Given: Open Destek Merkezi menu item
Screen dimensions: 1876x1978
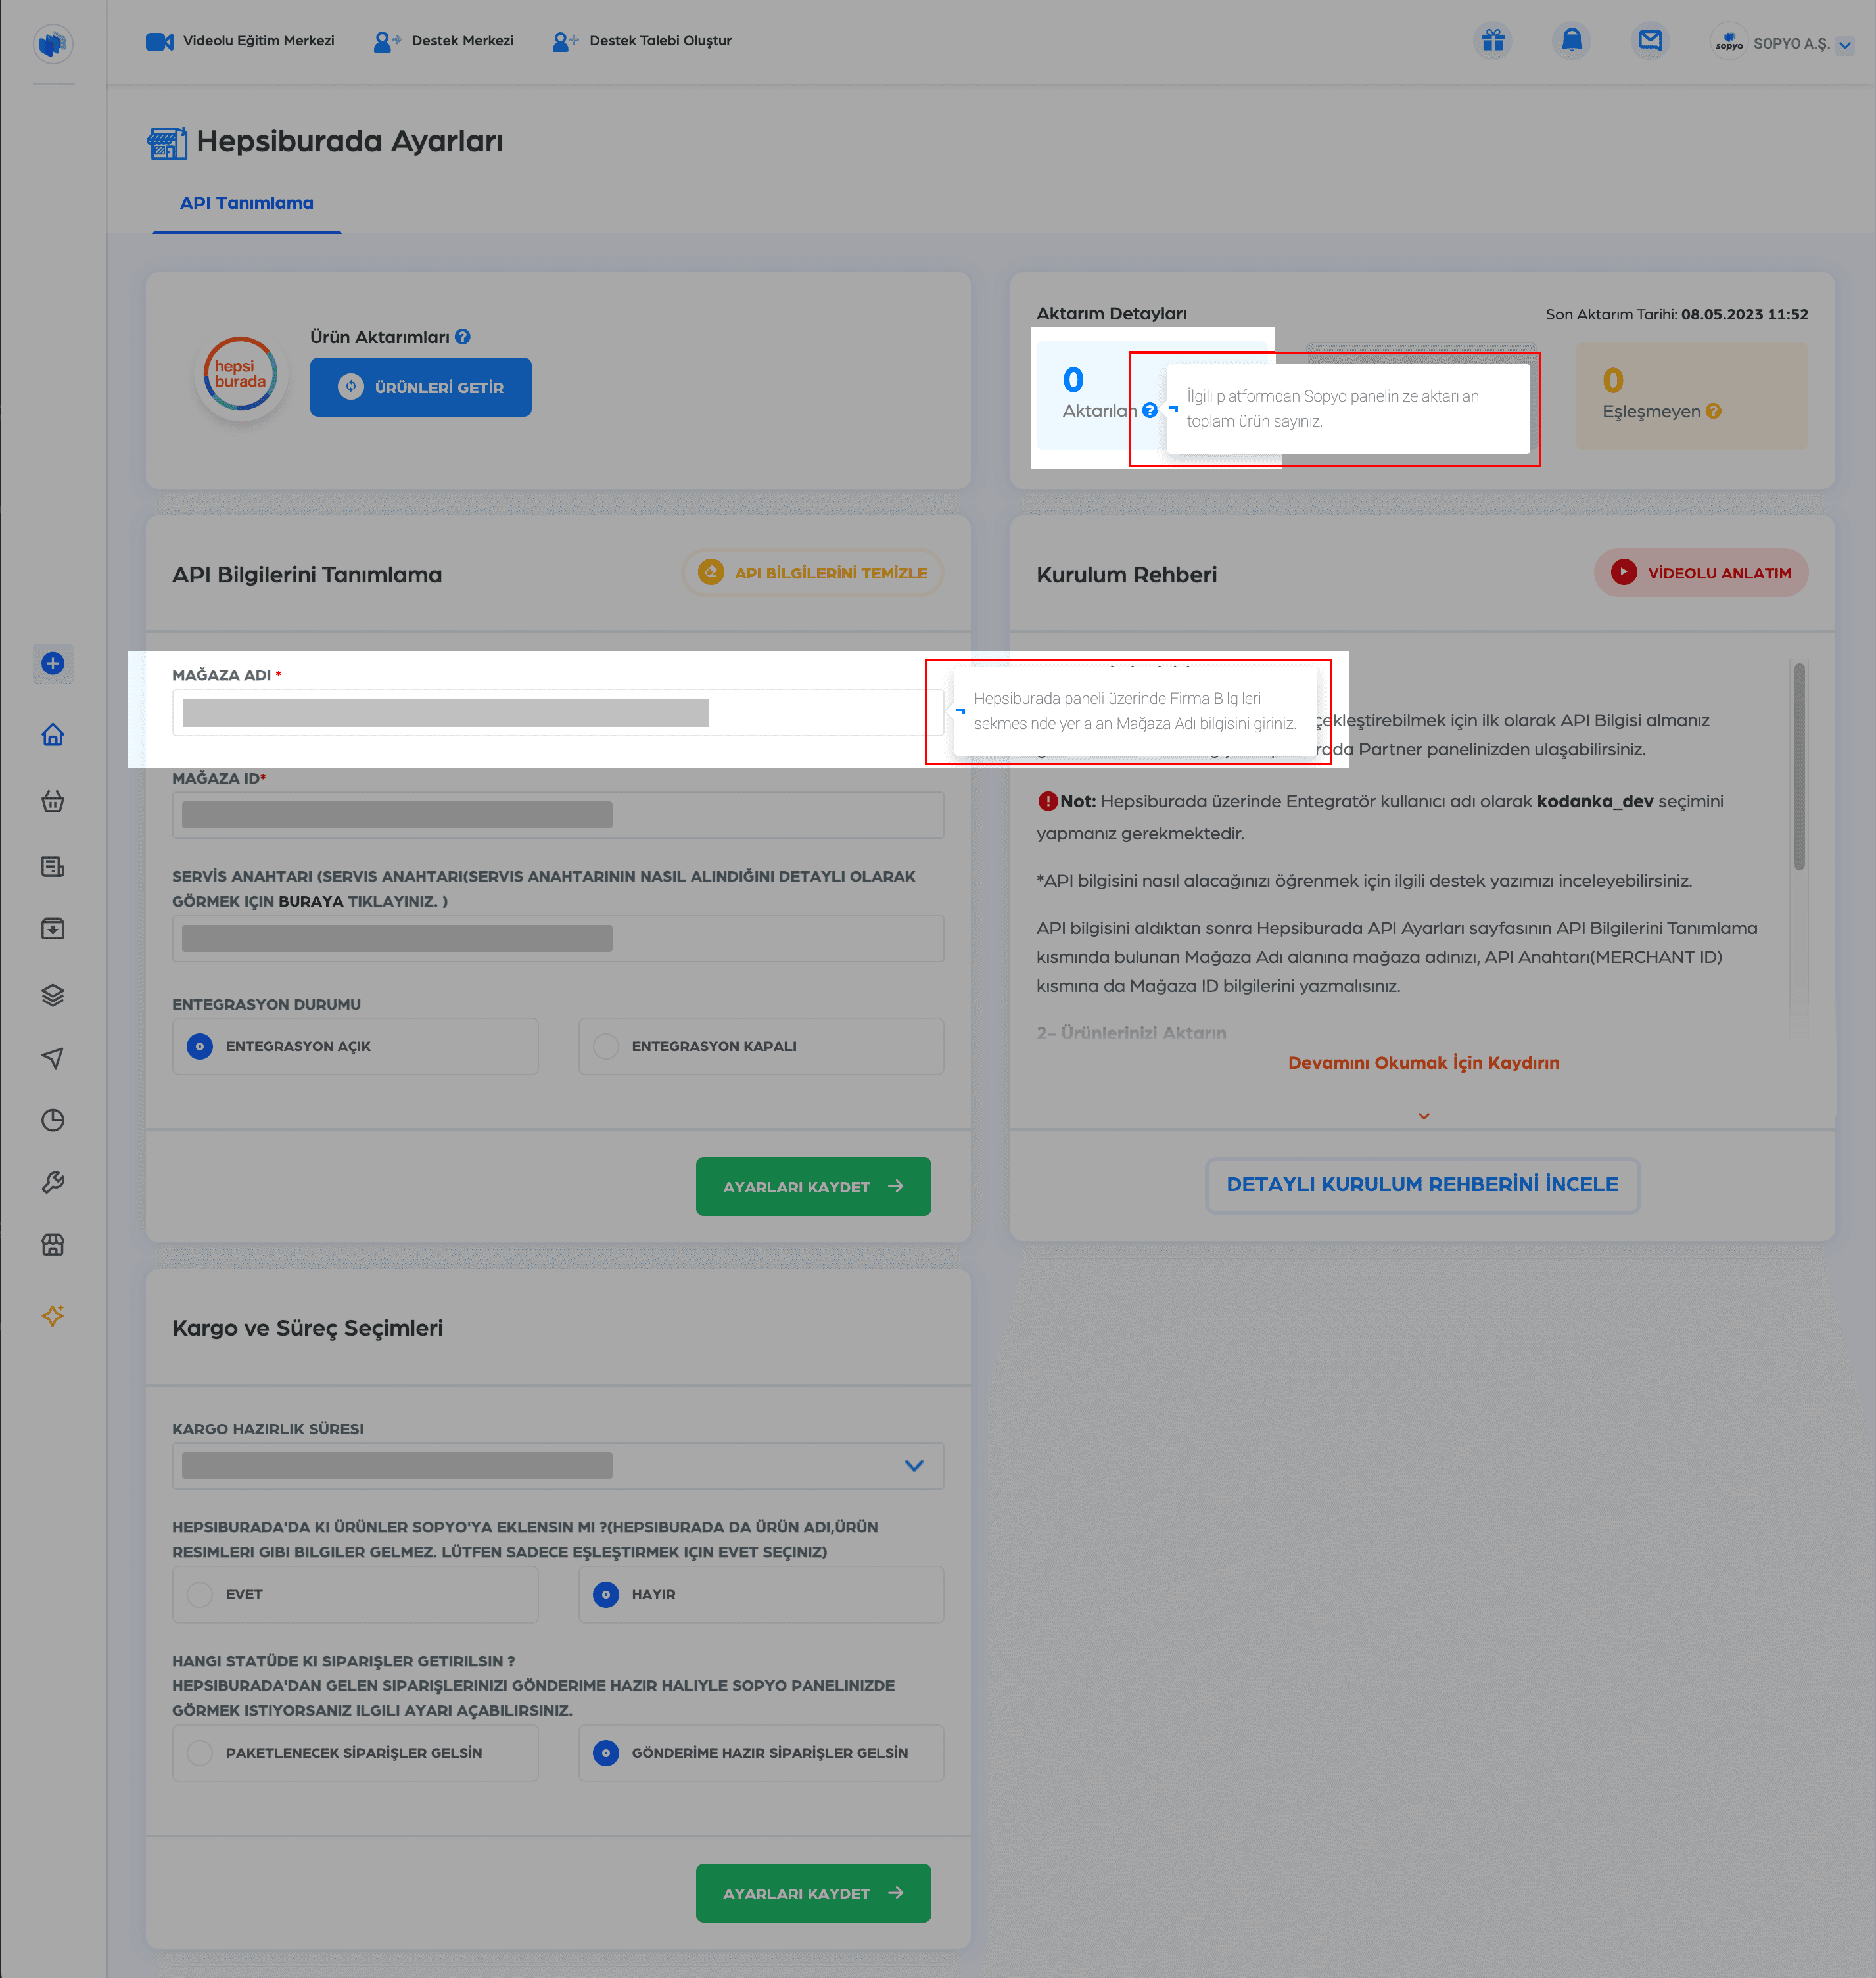Looking at the screenshot, I should [443, 41].
